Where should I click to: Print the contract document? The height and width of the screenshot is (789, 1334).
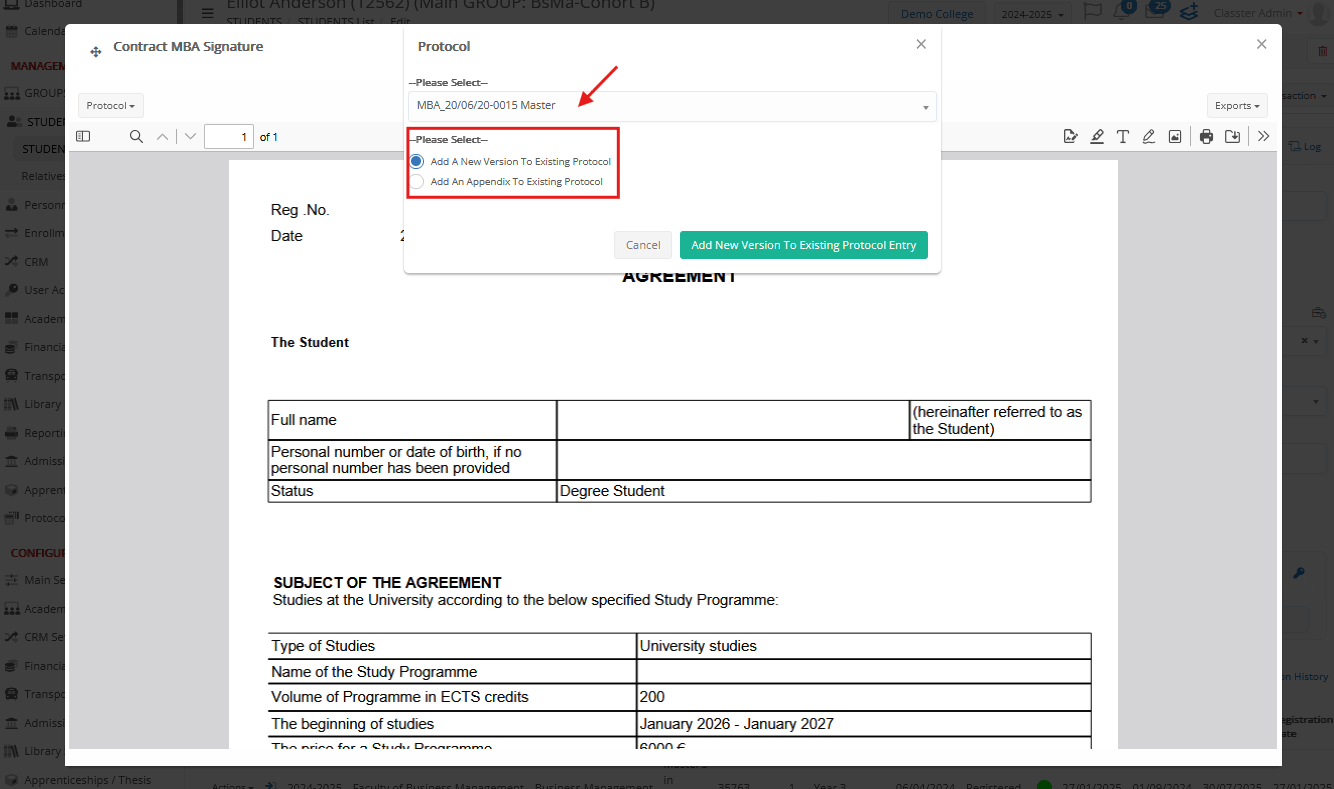point(1206,137)
